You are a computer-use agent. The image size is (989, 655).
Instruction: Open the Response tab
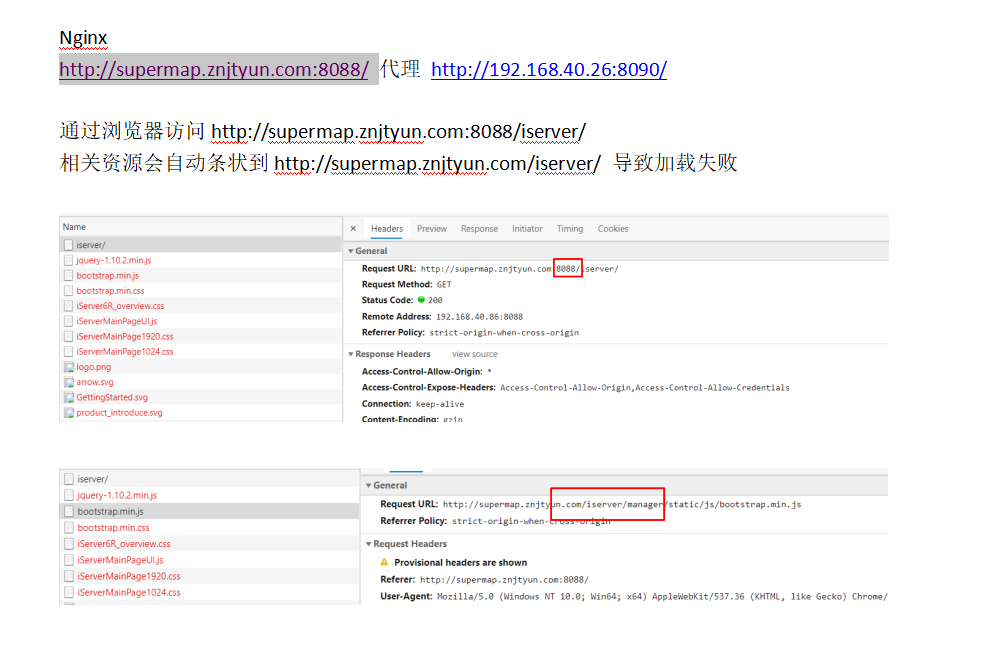click(479, 228)
